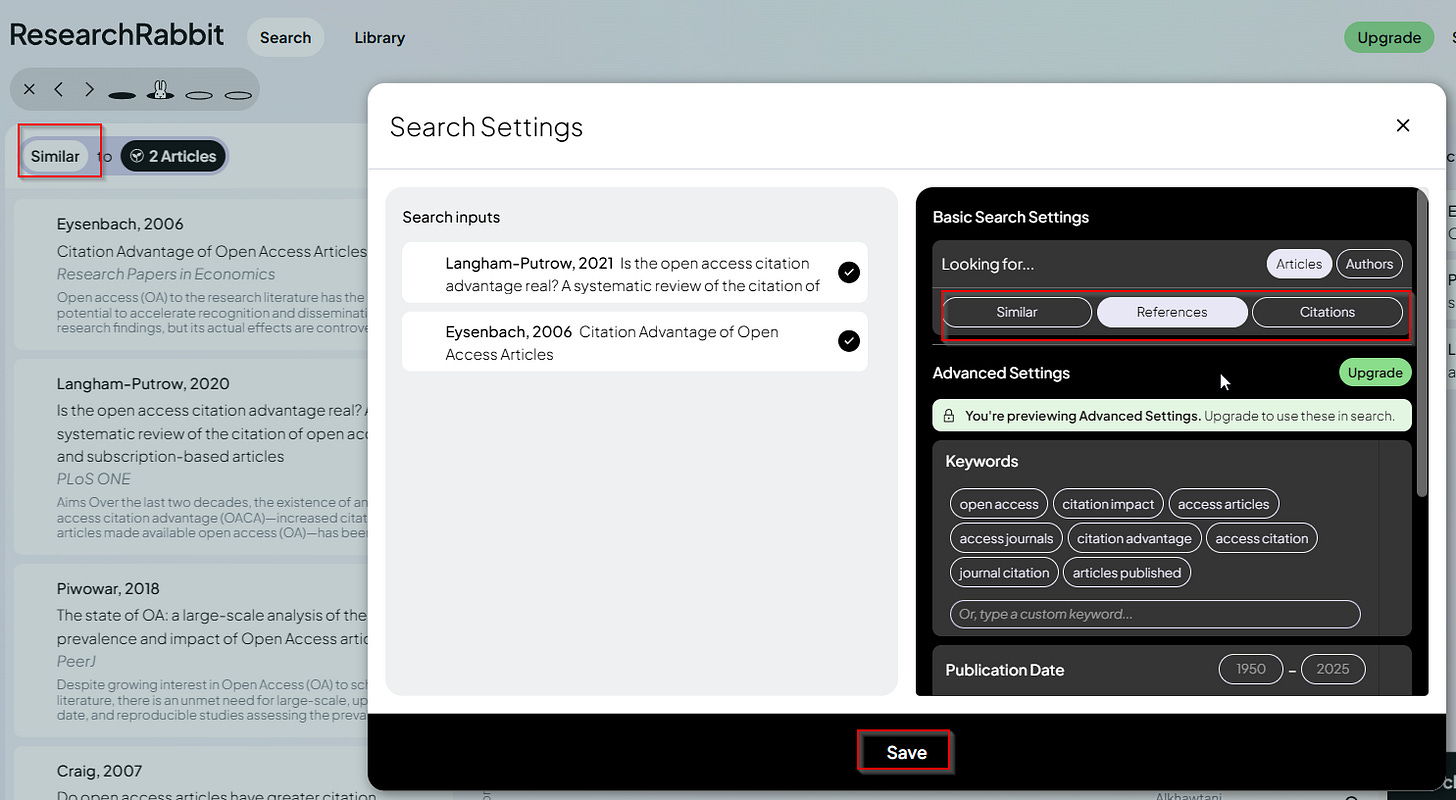Open the Piwowar, 2018 result card
This screenshot has width=1456, height=800.
[192, 650]
